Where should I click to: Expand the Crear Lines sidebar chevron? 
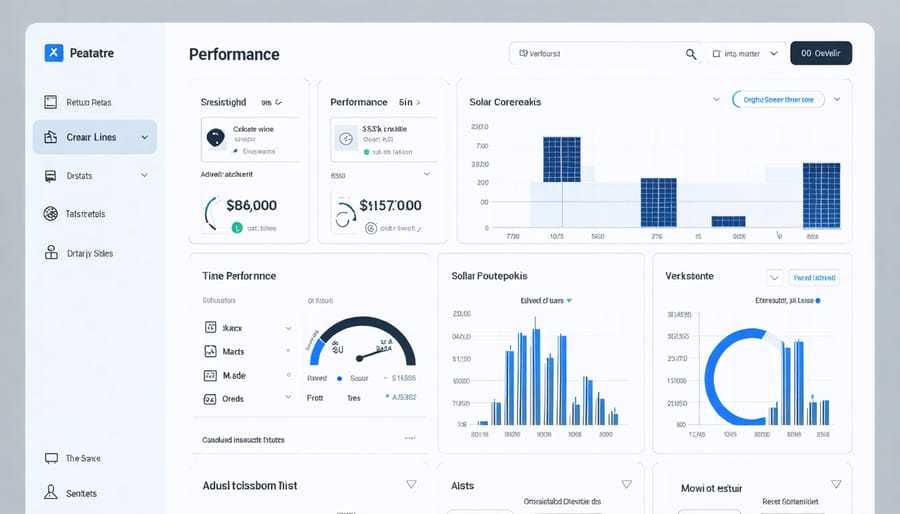pyautogui.click(x=143, y=137)
